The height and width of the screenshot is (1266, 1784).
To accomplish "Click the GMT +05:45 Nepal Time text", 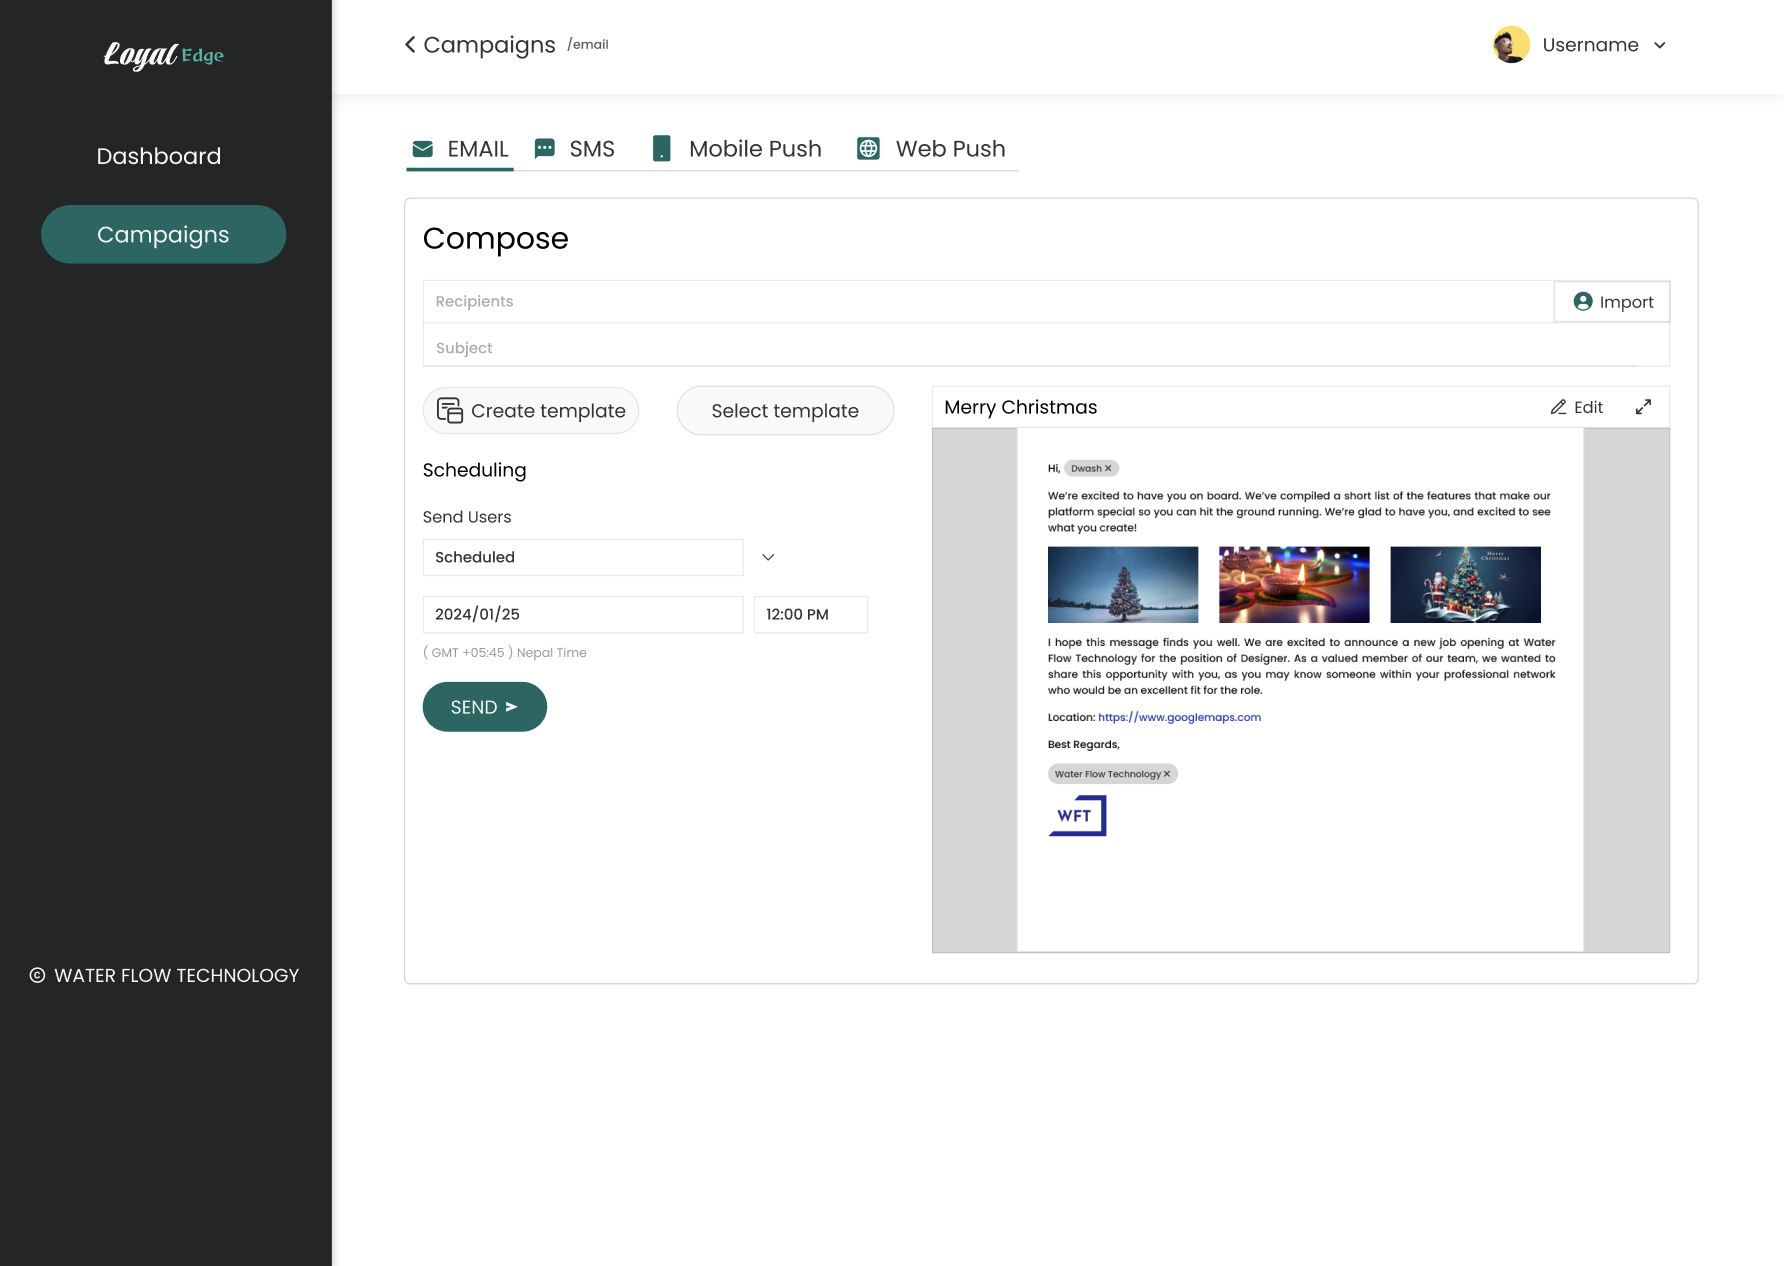I will click(505, 652).
